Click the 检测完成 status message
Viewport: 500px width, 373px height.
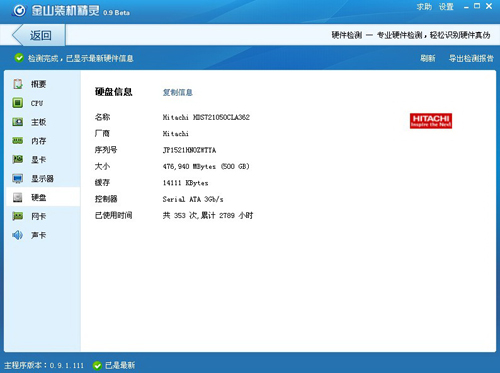click(x=81, y=58)
